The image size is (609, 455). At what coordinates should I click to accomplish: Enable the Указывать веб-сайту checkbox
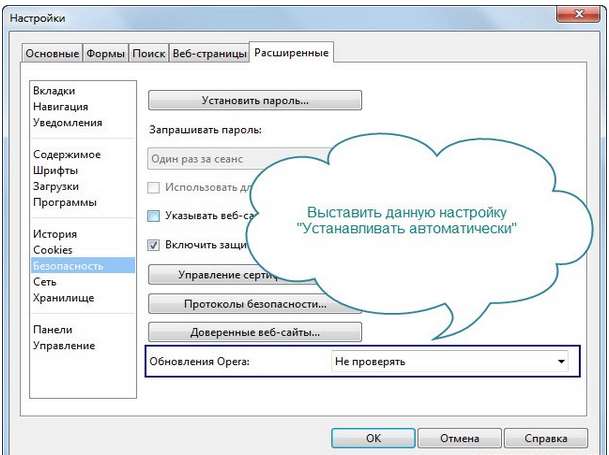(154, 215)
